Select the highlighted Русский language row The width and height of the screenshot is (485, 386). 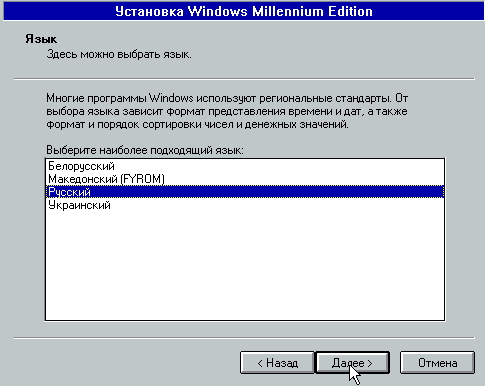pyautogui.click(x=245, y=192)
